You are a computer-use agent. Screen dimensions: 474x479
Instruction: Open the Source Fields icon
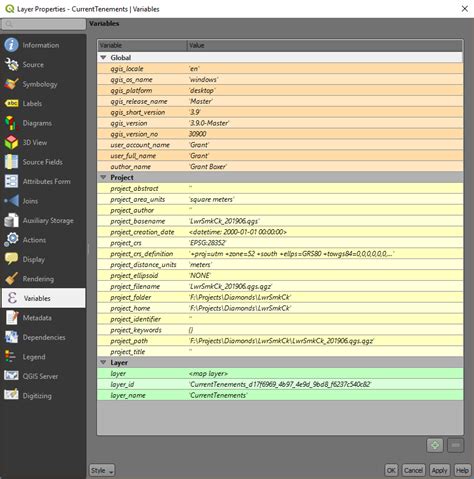11,162
